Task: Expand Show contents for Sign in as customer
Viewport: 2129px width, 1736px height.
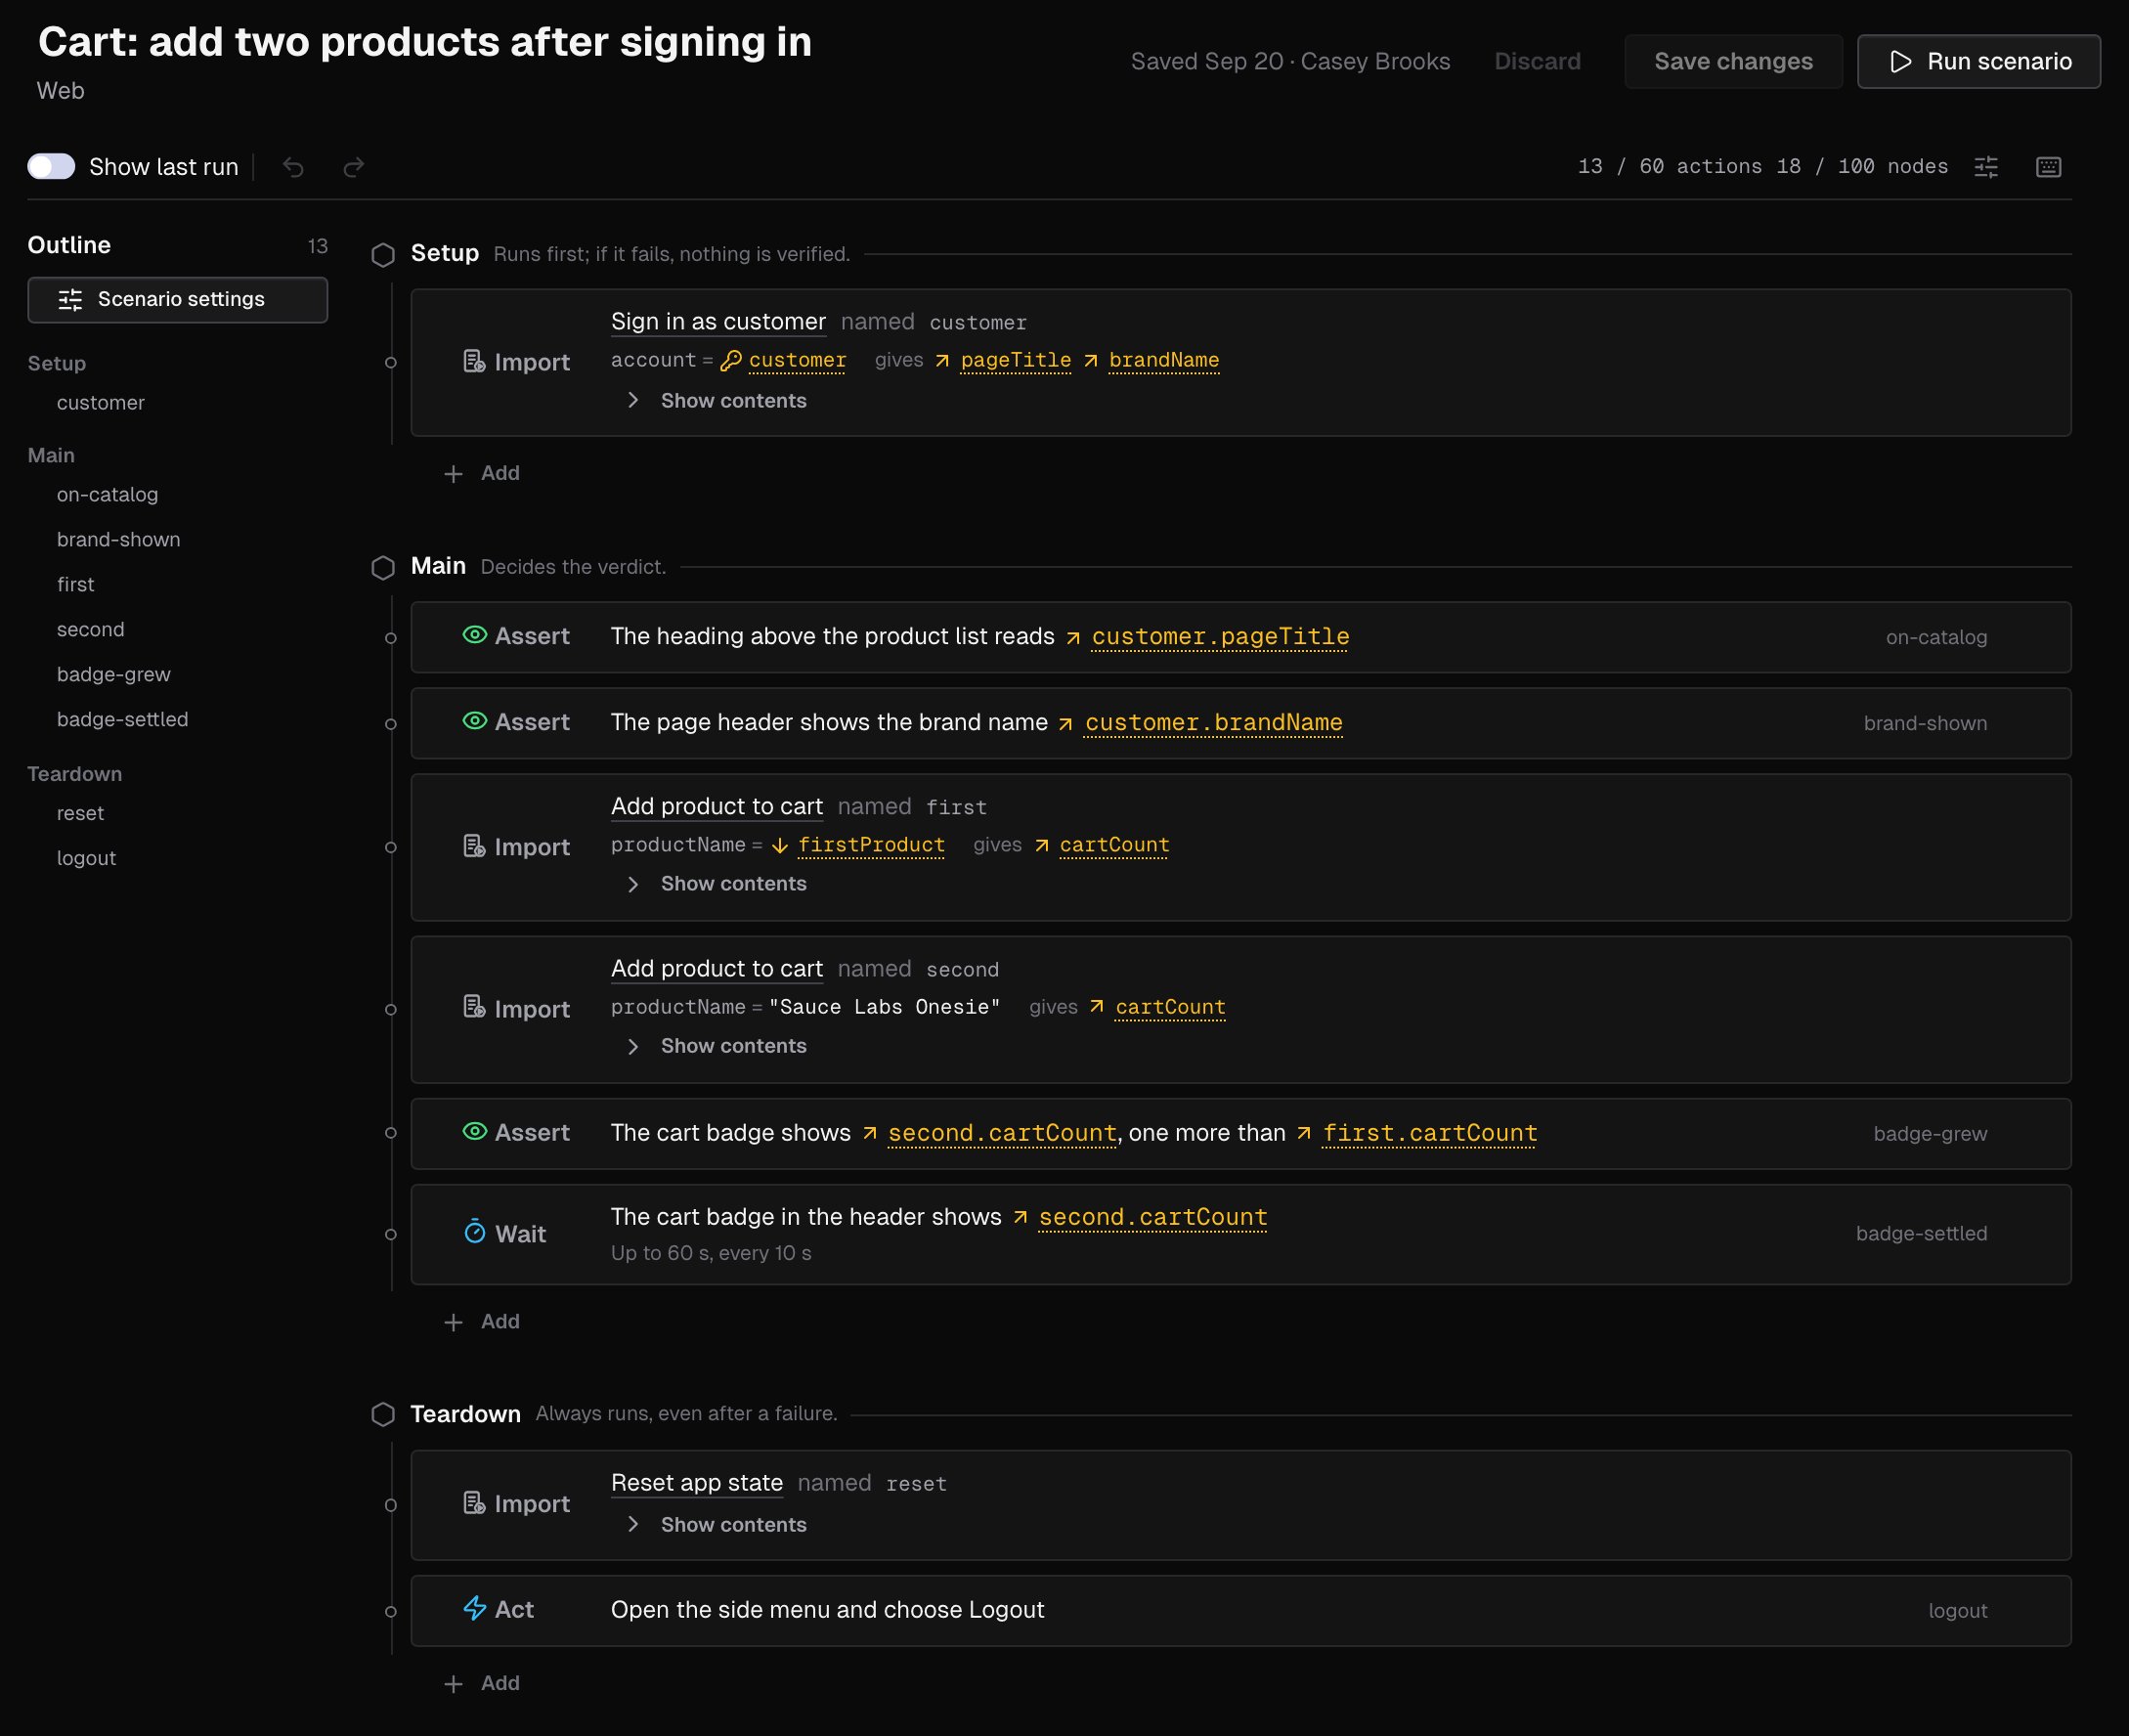Action: coord(718,401)
